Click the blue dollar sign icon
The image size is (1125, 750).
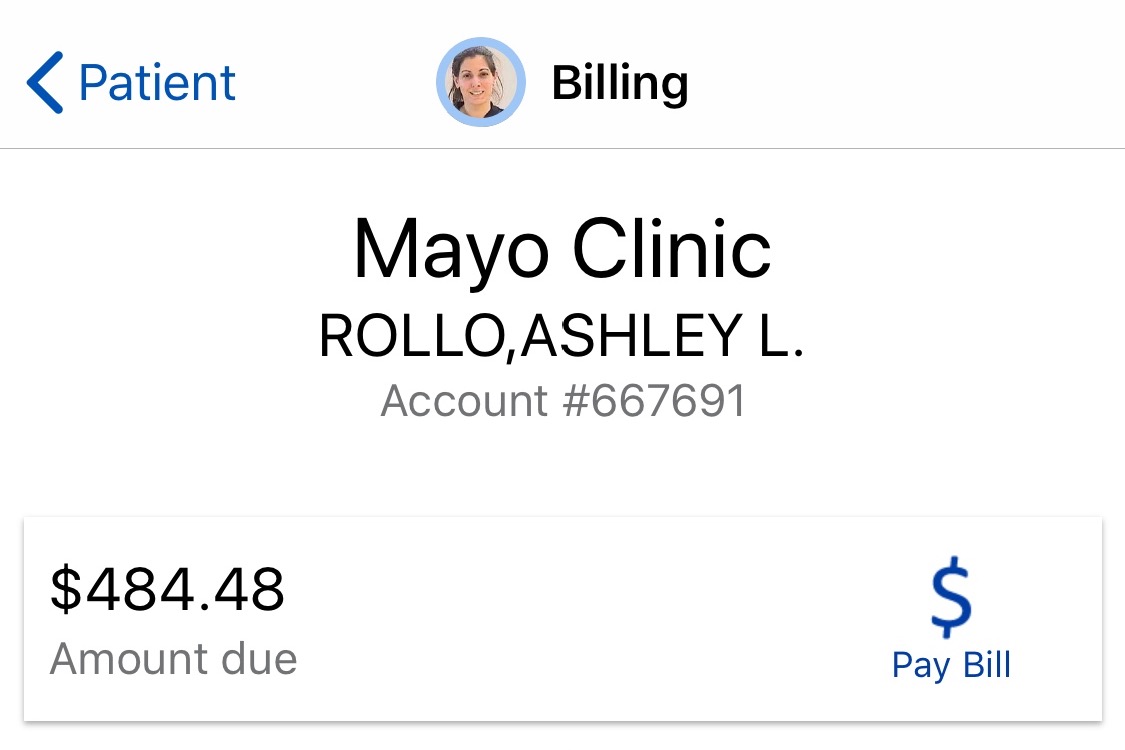pos(951,597)
